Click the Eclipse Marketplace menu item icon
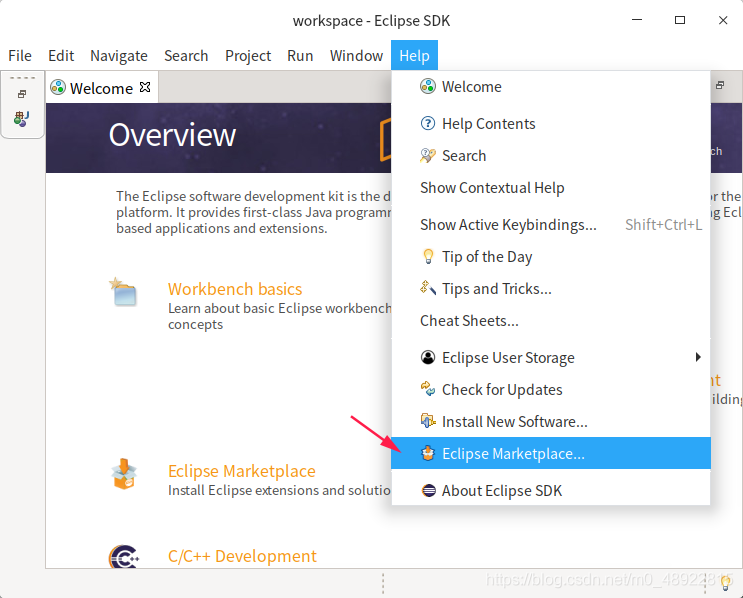The width and height of the screenshot is (743, 598). (x=428, y=454)
